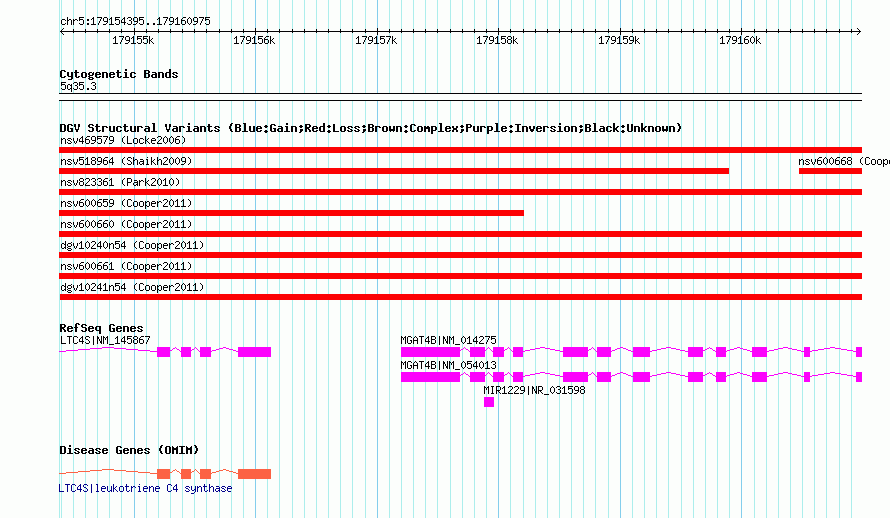Viewport: 890px width, 518px height.
Task: Click the 179157k ruler tick label
Action: pos(376,40)
